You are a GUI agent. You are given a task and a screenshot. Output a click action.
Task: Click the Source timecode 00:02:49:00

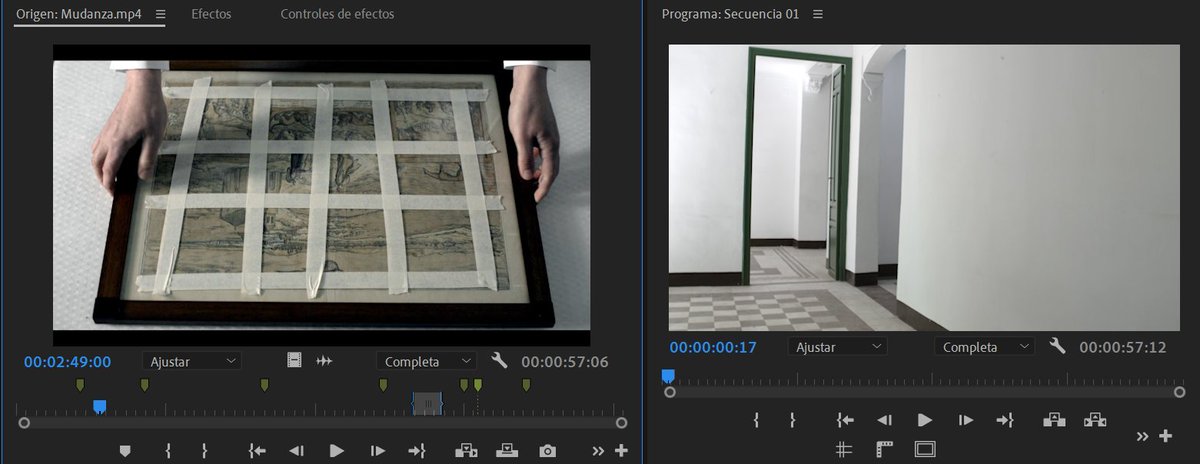pyautogui.click(x=68, y=362)
